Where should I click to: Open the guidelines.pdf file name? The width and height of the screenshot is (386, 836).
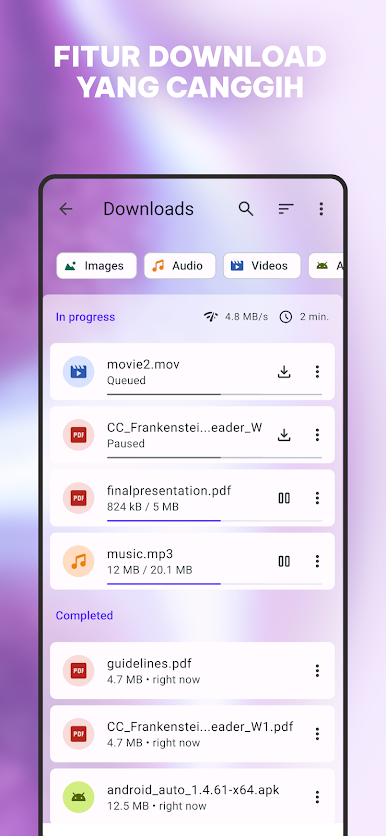149,664
